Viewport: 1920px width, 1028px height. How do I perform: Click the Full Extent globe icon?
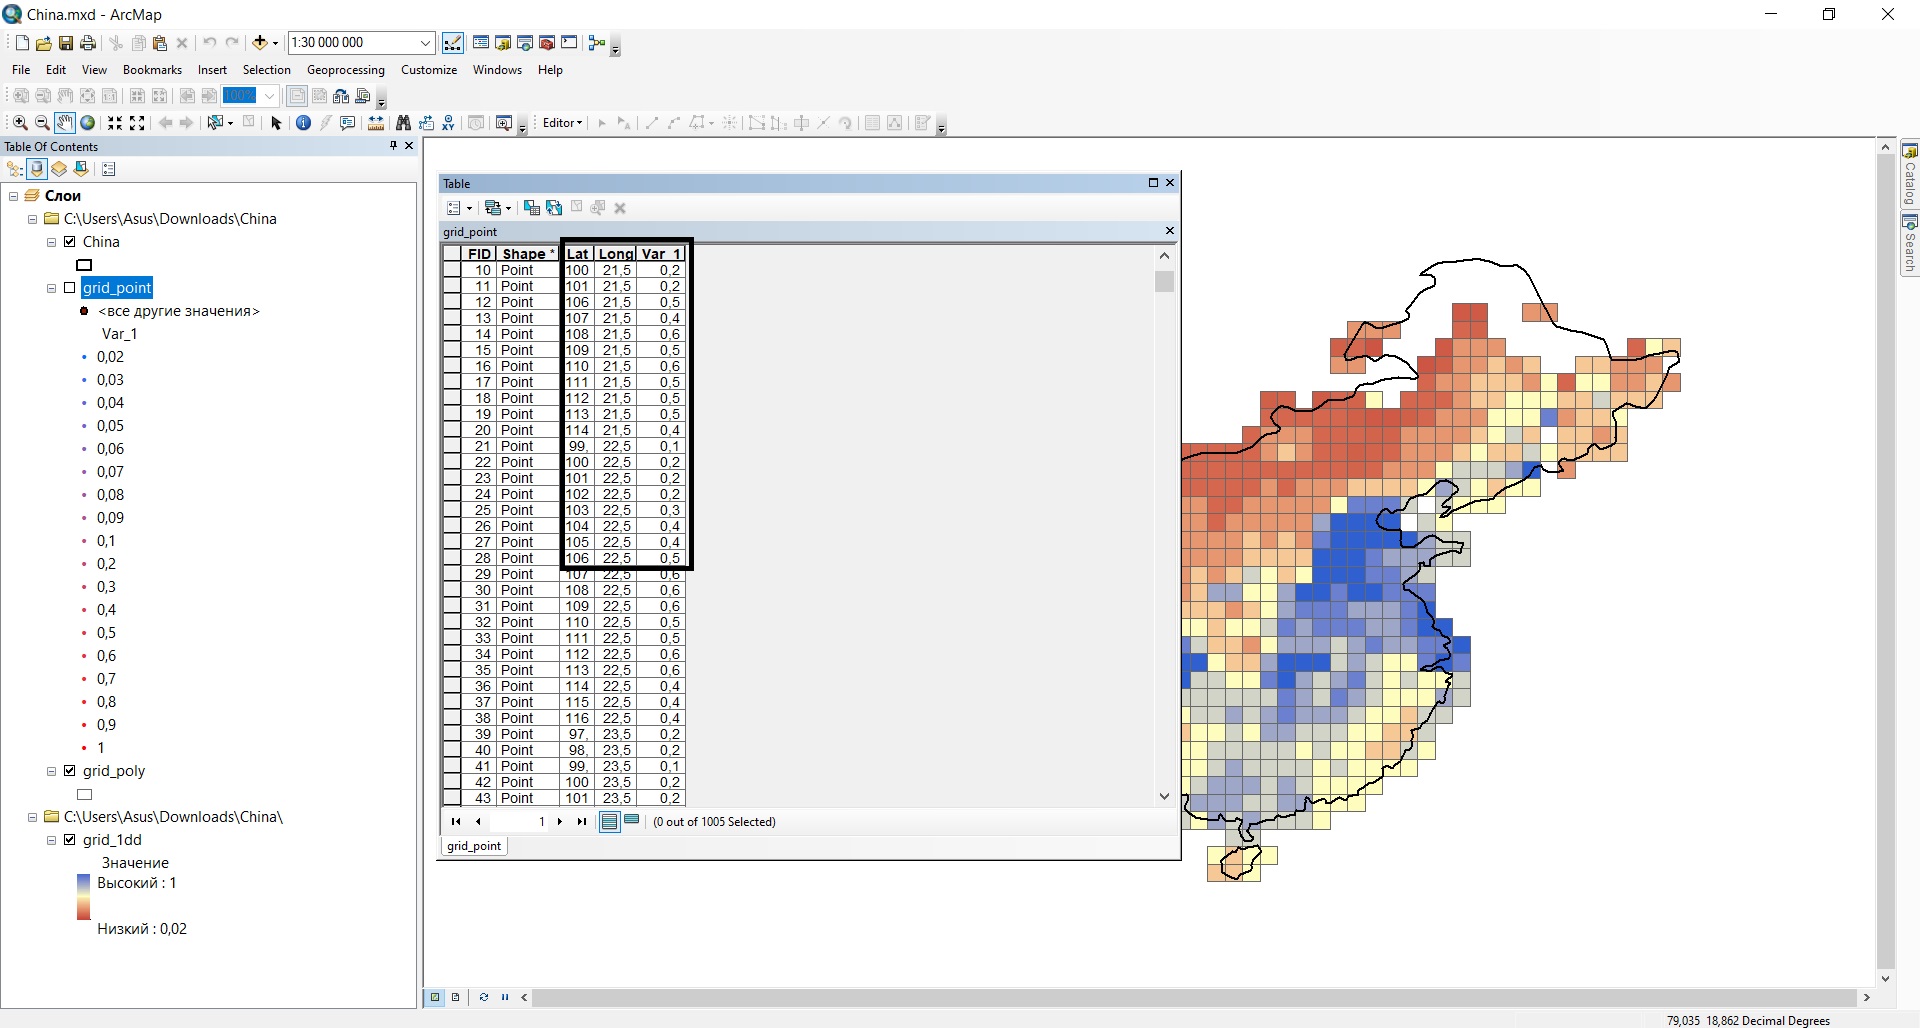tap(88, 123)
